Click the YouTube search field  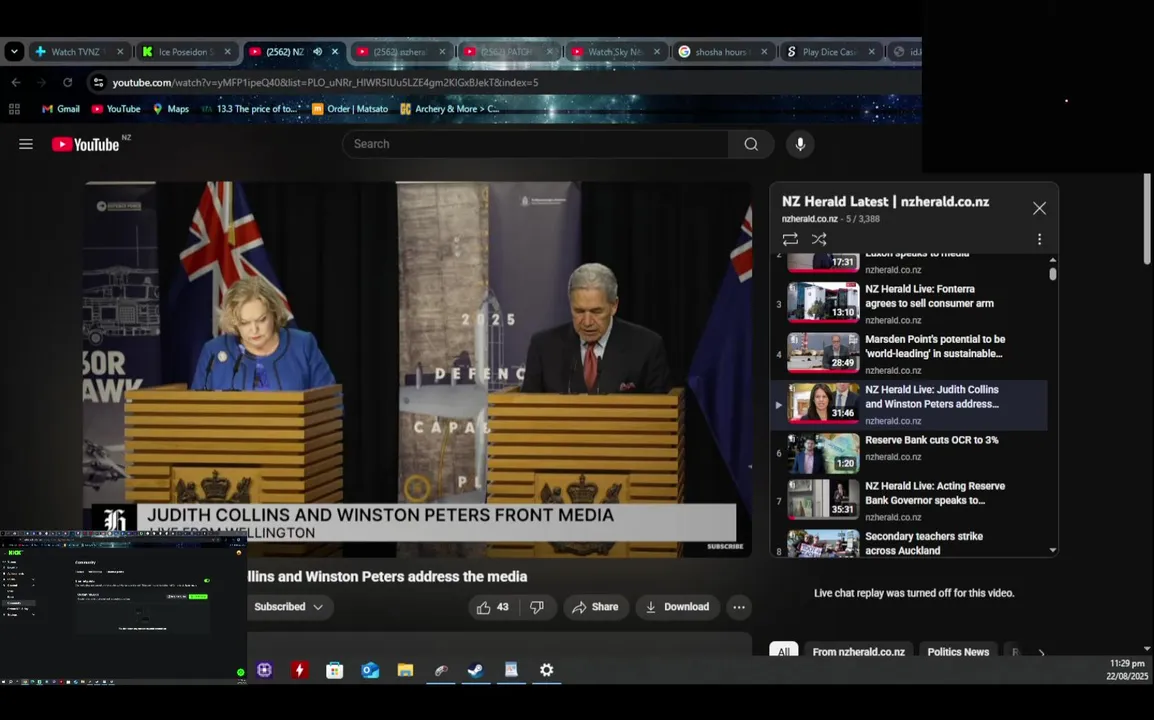536,144
